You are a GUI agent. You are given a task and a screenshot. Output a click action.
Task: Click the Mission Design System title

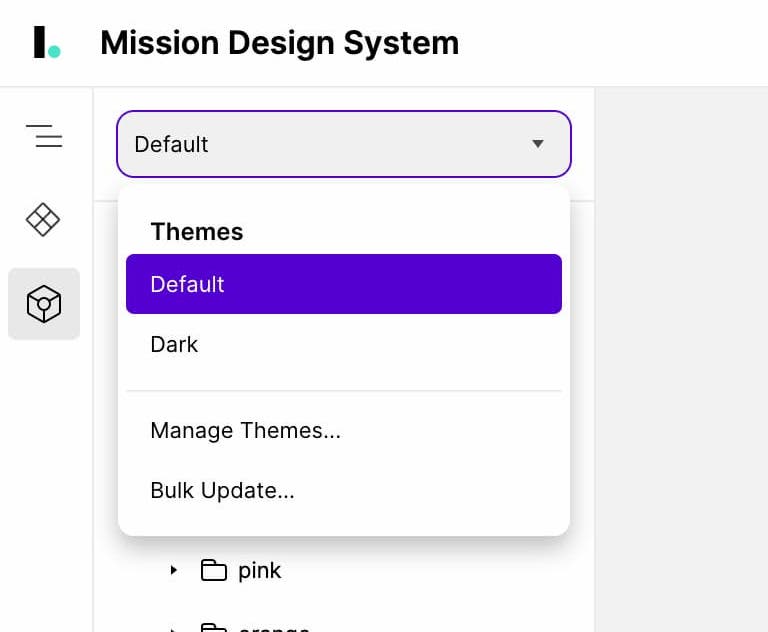[x=280, y=43]
